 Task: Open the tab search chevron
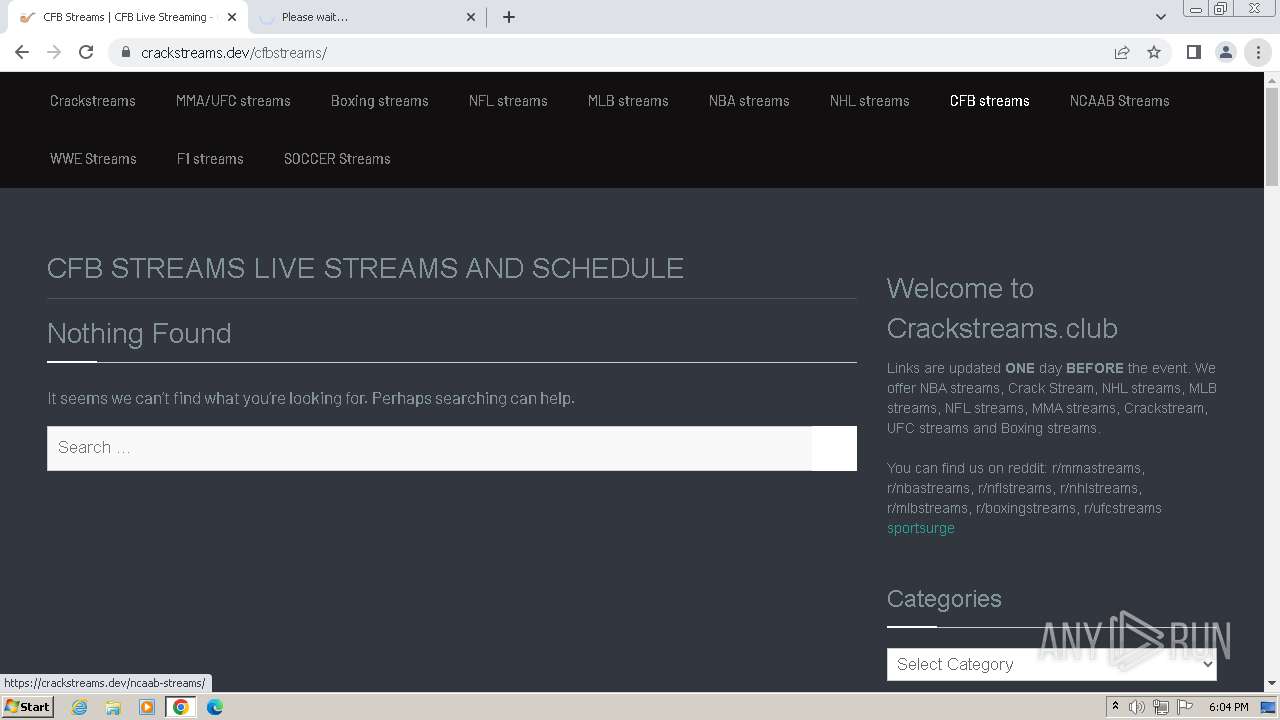click(1160, 17)
